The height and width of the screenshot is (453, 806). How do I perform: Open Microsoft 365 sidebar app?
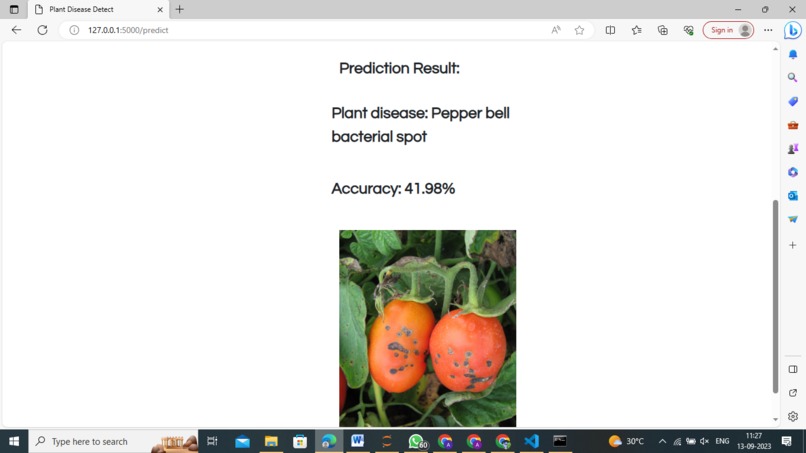tap(793, 172)
